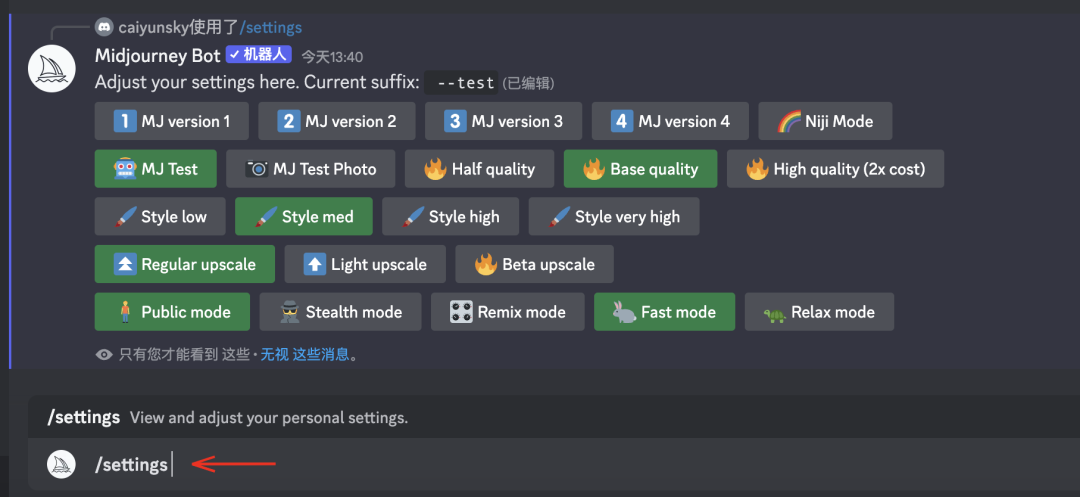Click the /settings command link in reply header

click(x=270, y=27)
